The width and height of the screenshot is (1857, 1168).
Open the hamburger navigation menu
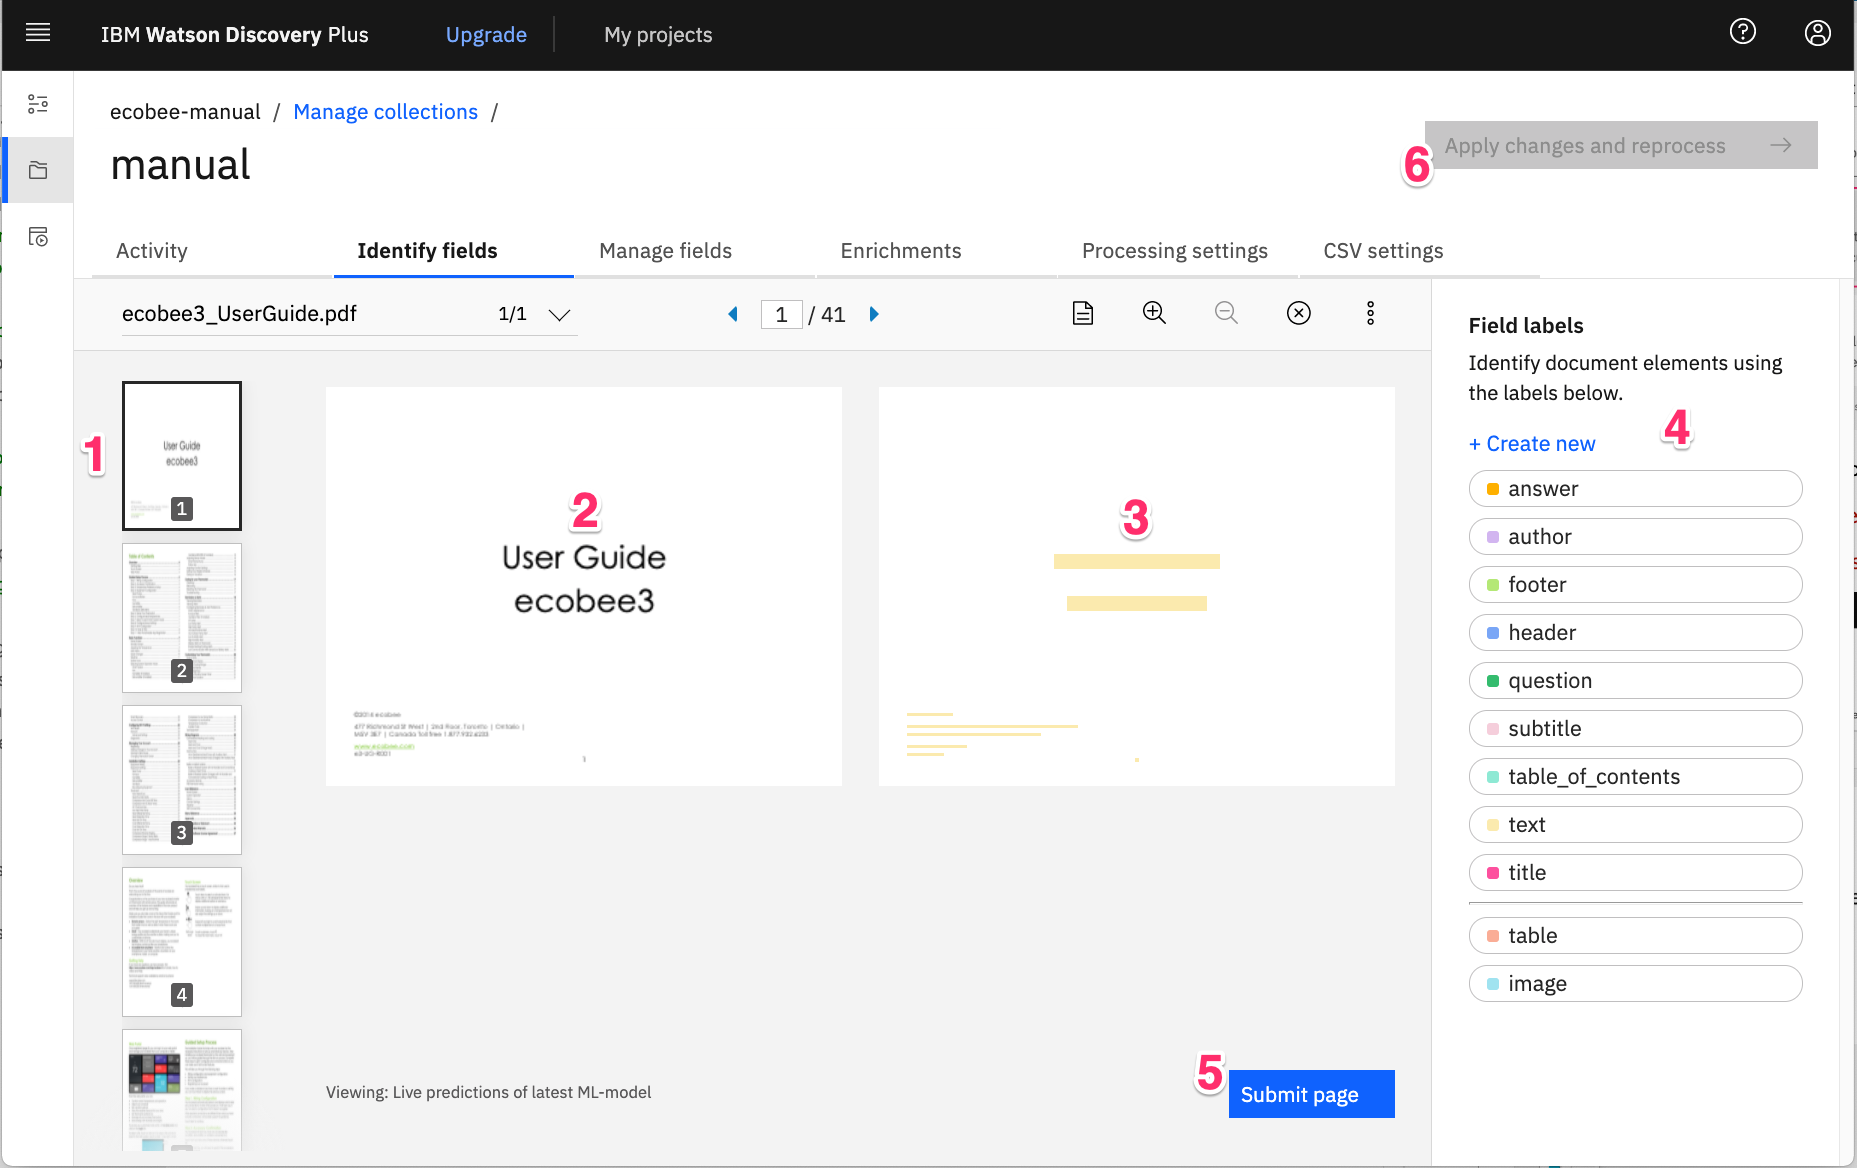tap(38, 33)
